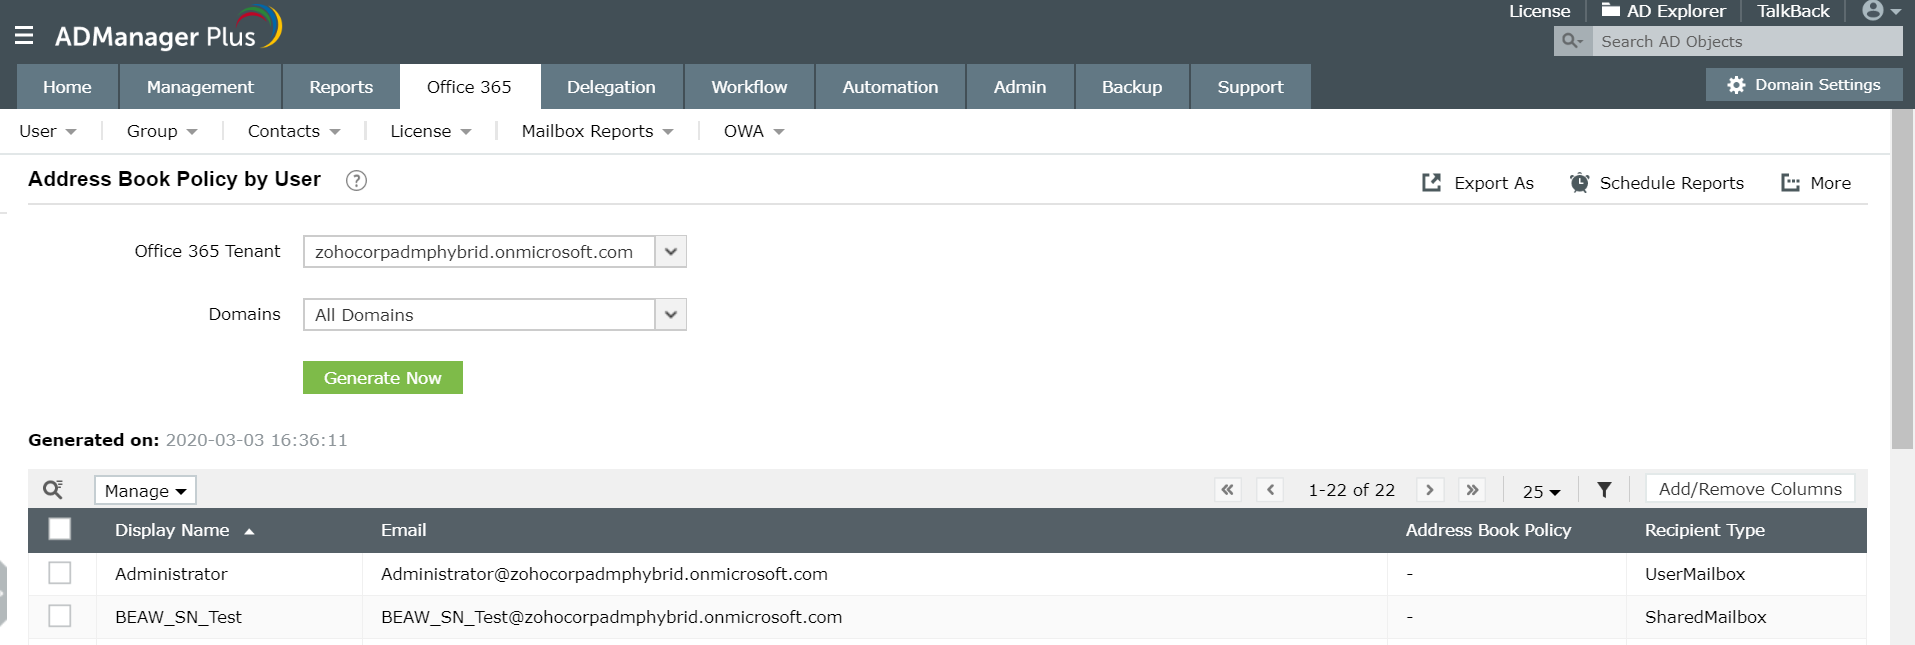Toggle Display Name sort arrow
The height and width of the screenshot is (645, 1915).
point(249,531)
